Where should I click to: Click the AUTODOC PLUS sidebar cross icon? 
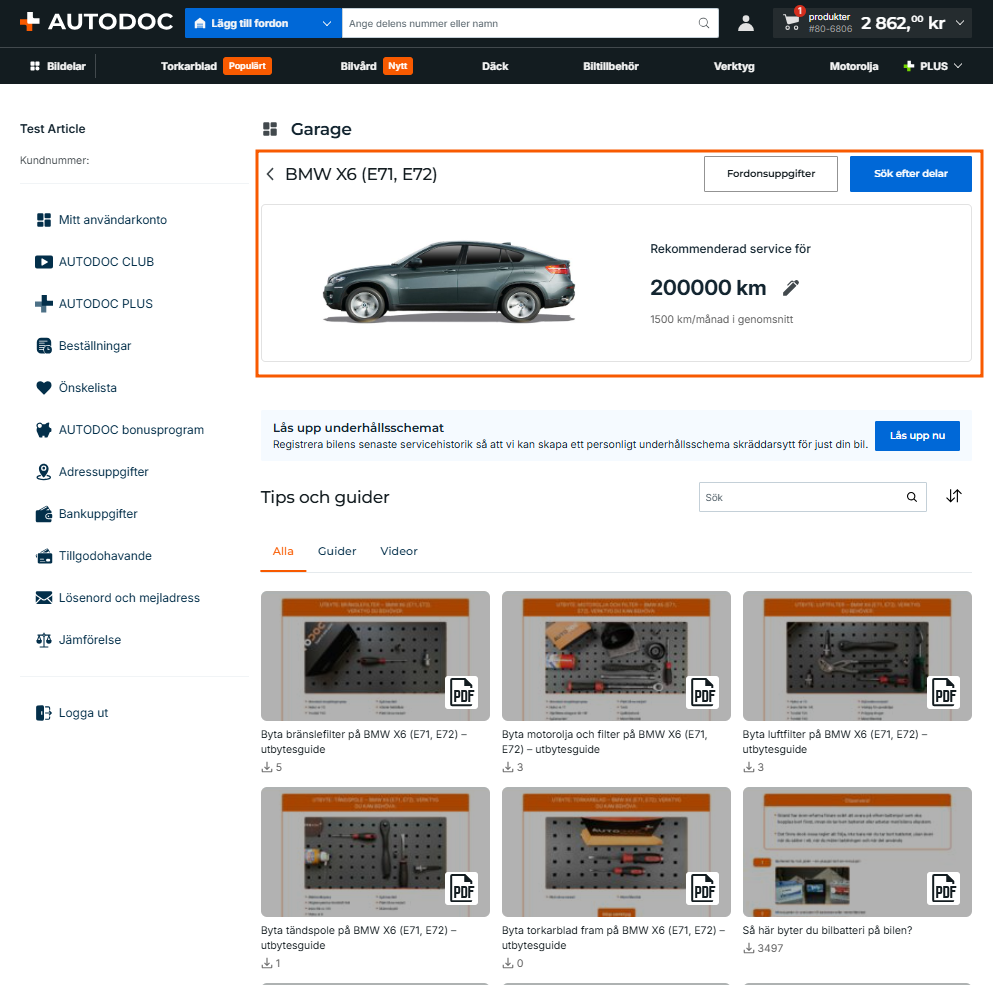pyautogui.click(x=44, y=304)
